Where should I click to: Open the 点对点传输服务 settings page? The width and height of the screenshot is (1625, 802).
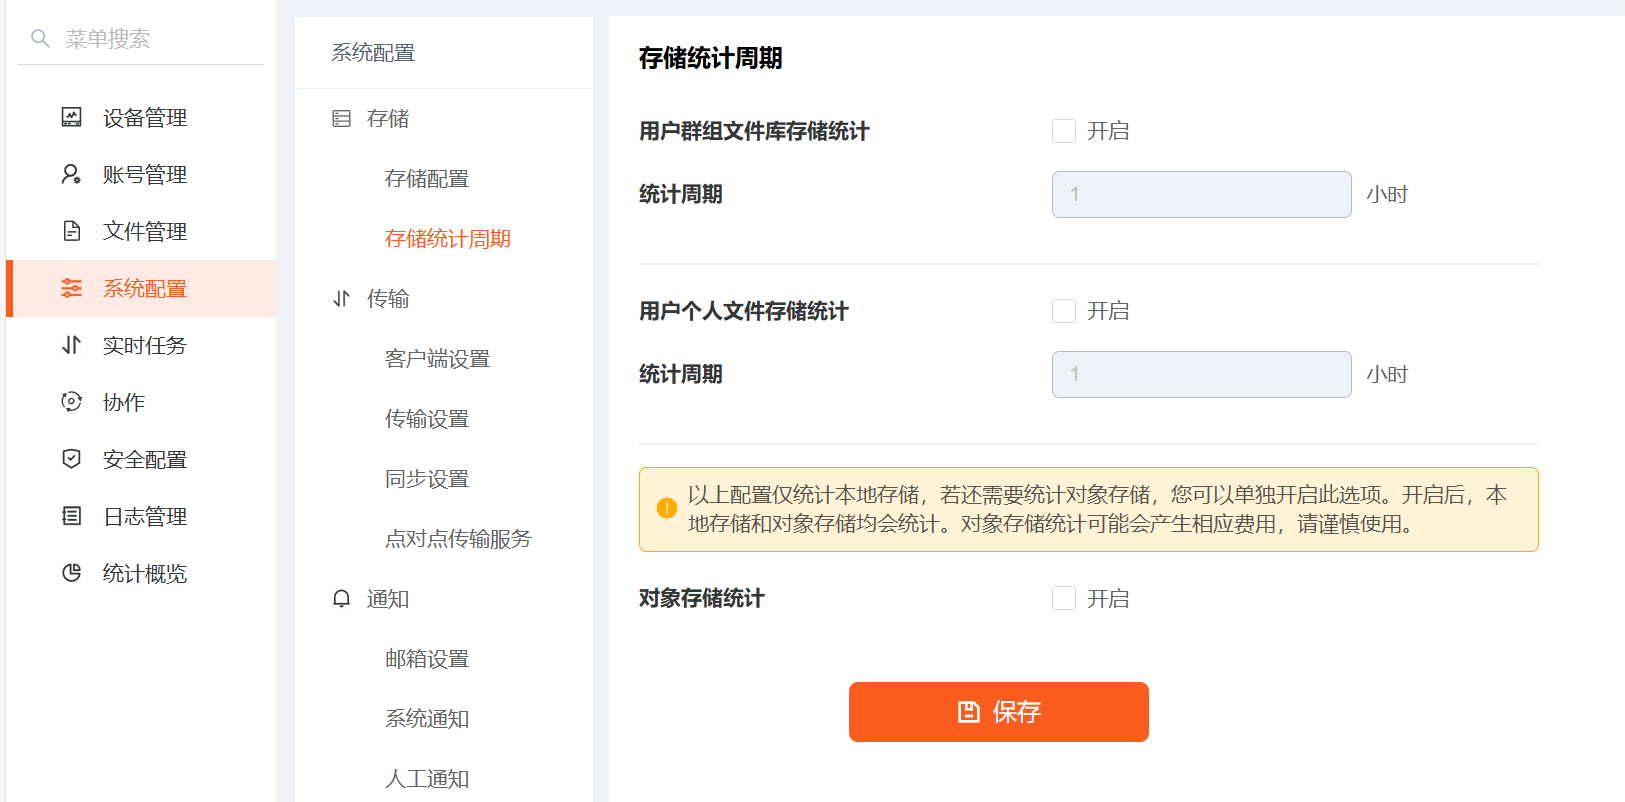pos(458,539)
